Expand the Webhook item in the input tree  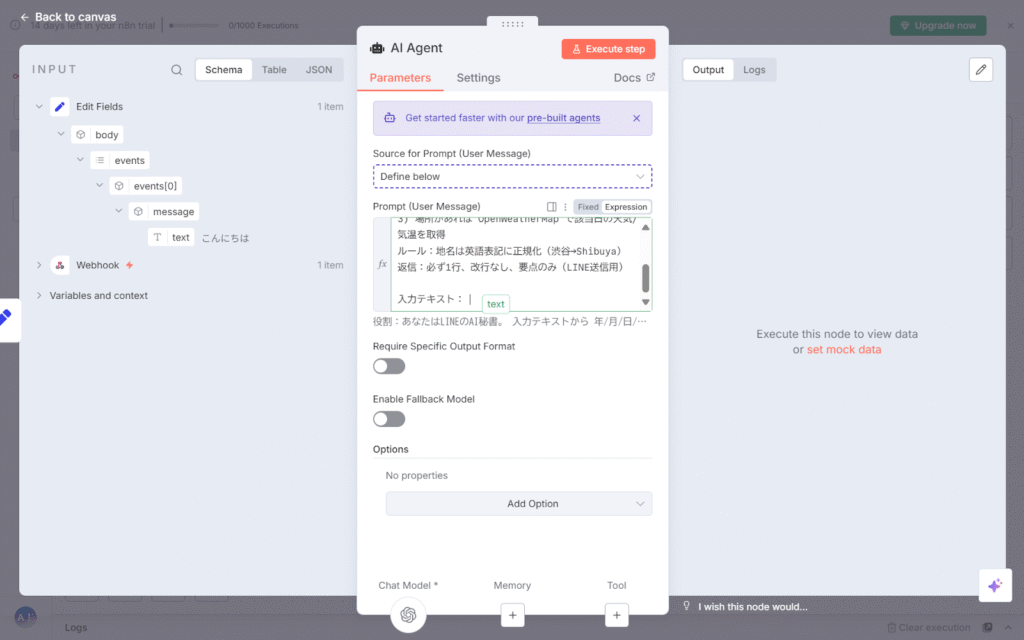[39, 265]
